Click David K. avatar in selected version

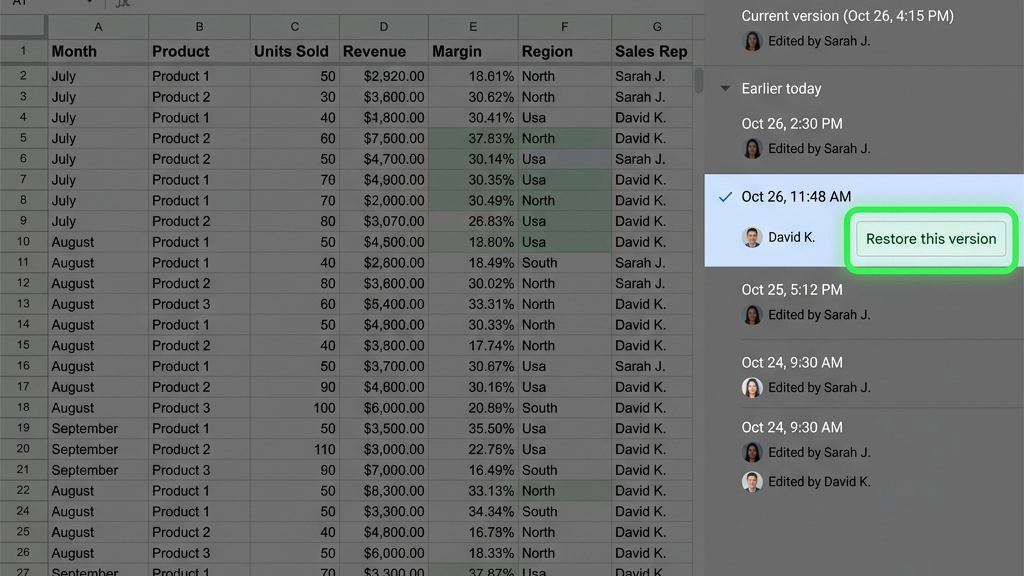[752, 237]
